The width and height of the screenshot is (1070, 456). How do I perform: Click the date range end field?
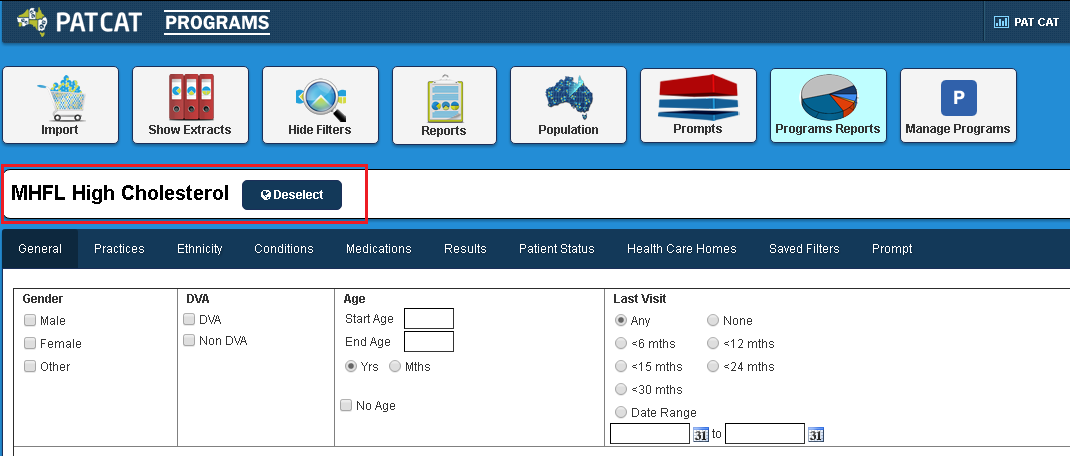tap(765, 433)
